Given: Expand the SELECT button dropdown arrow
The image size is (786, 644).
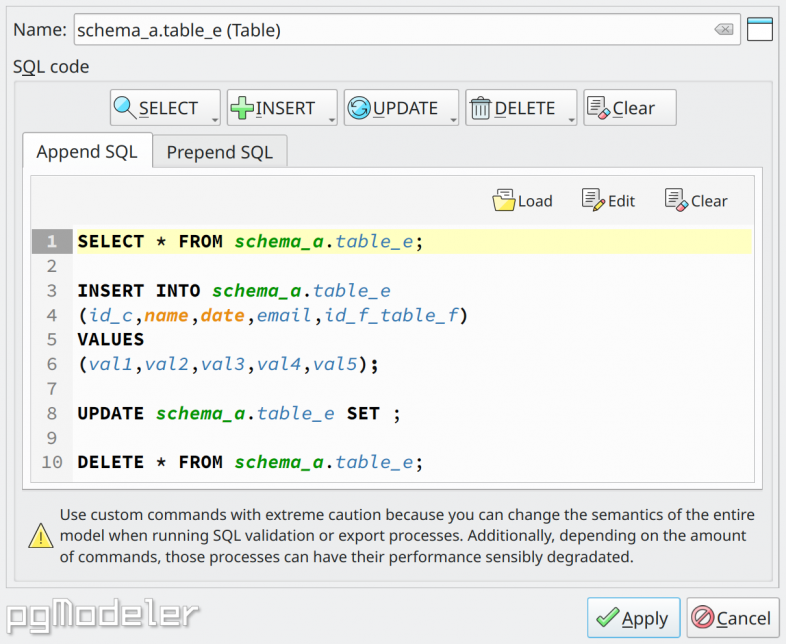Looking at the screenshot, I should (215, 120).
